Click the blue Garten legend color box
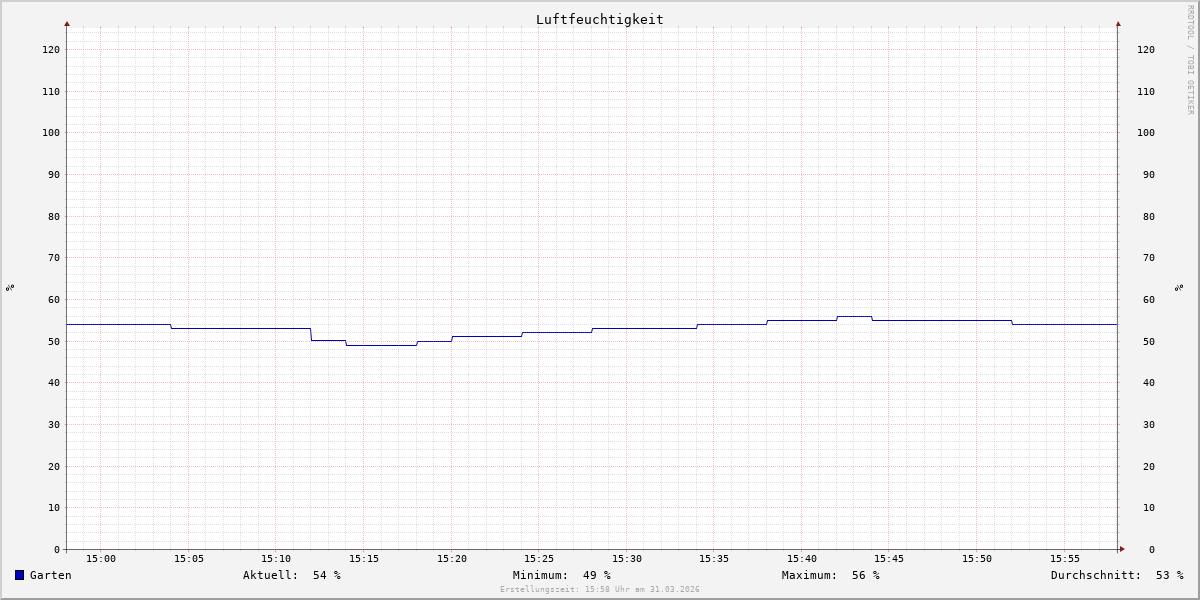 (19, 575)
